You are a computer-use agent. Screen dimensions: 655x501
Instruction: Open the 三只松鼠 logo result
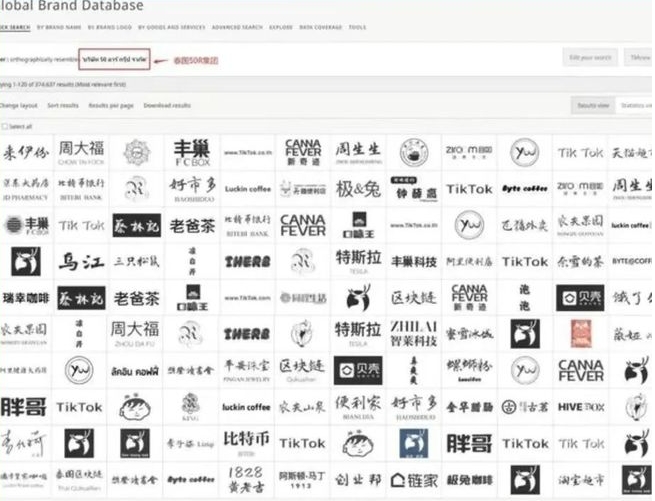(136, 262)
